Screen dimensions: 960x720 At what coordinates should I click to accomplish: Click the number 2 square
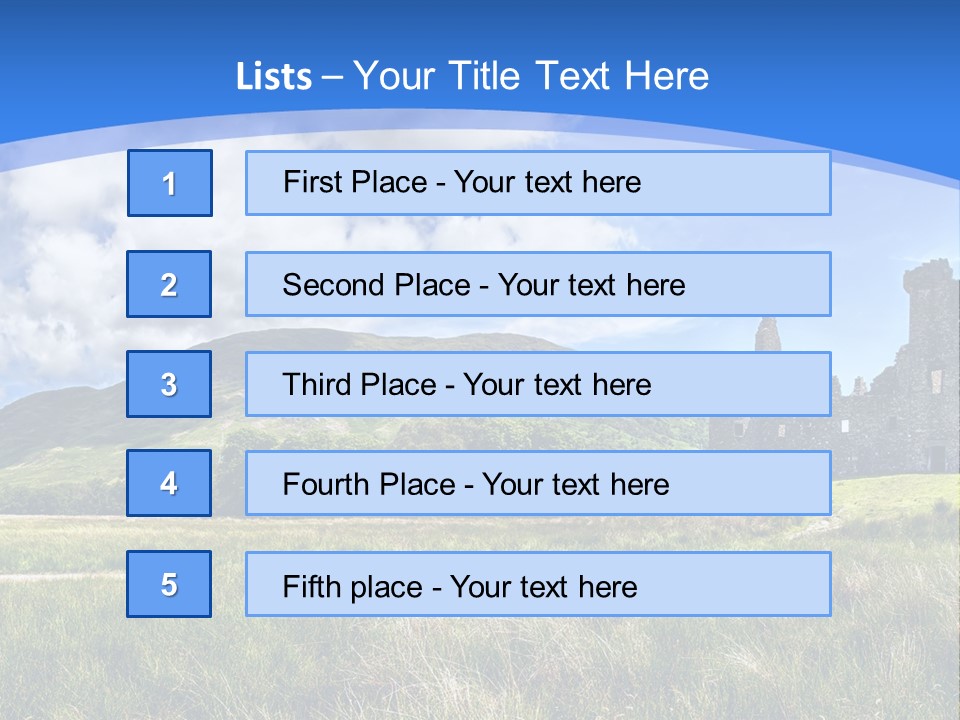169,284
